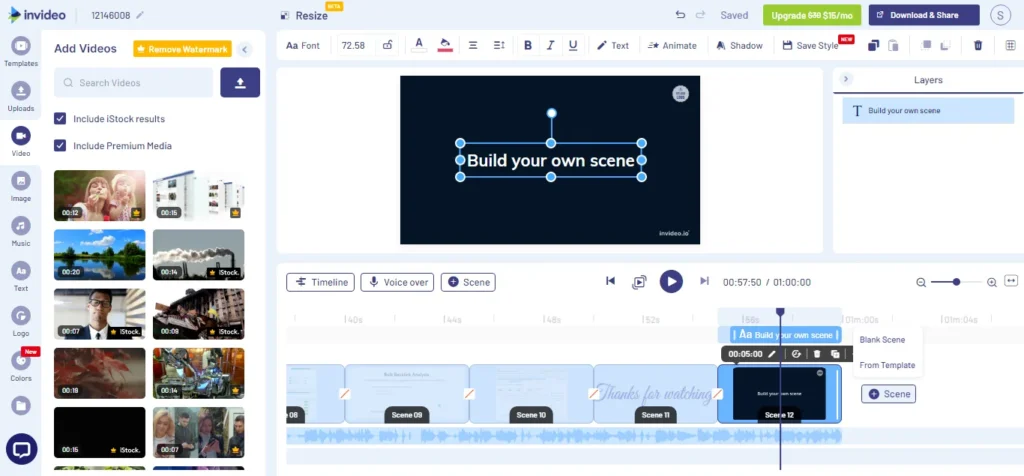Open the Logo sidebar panel
This screenshot has width=1024, height=476.
click(x=21, y=322)
